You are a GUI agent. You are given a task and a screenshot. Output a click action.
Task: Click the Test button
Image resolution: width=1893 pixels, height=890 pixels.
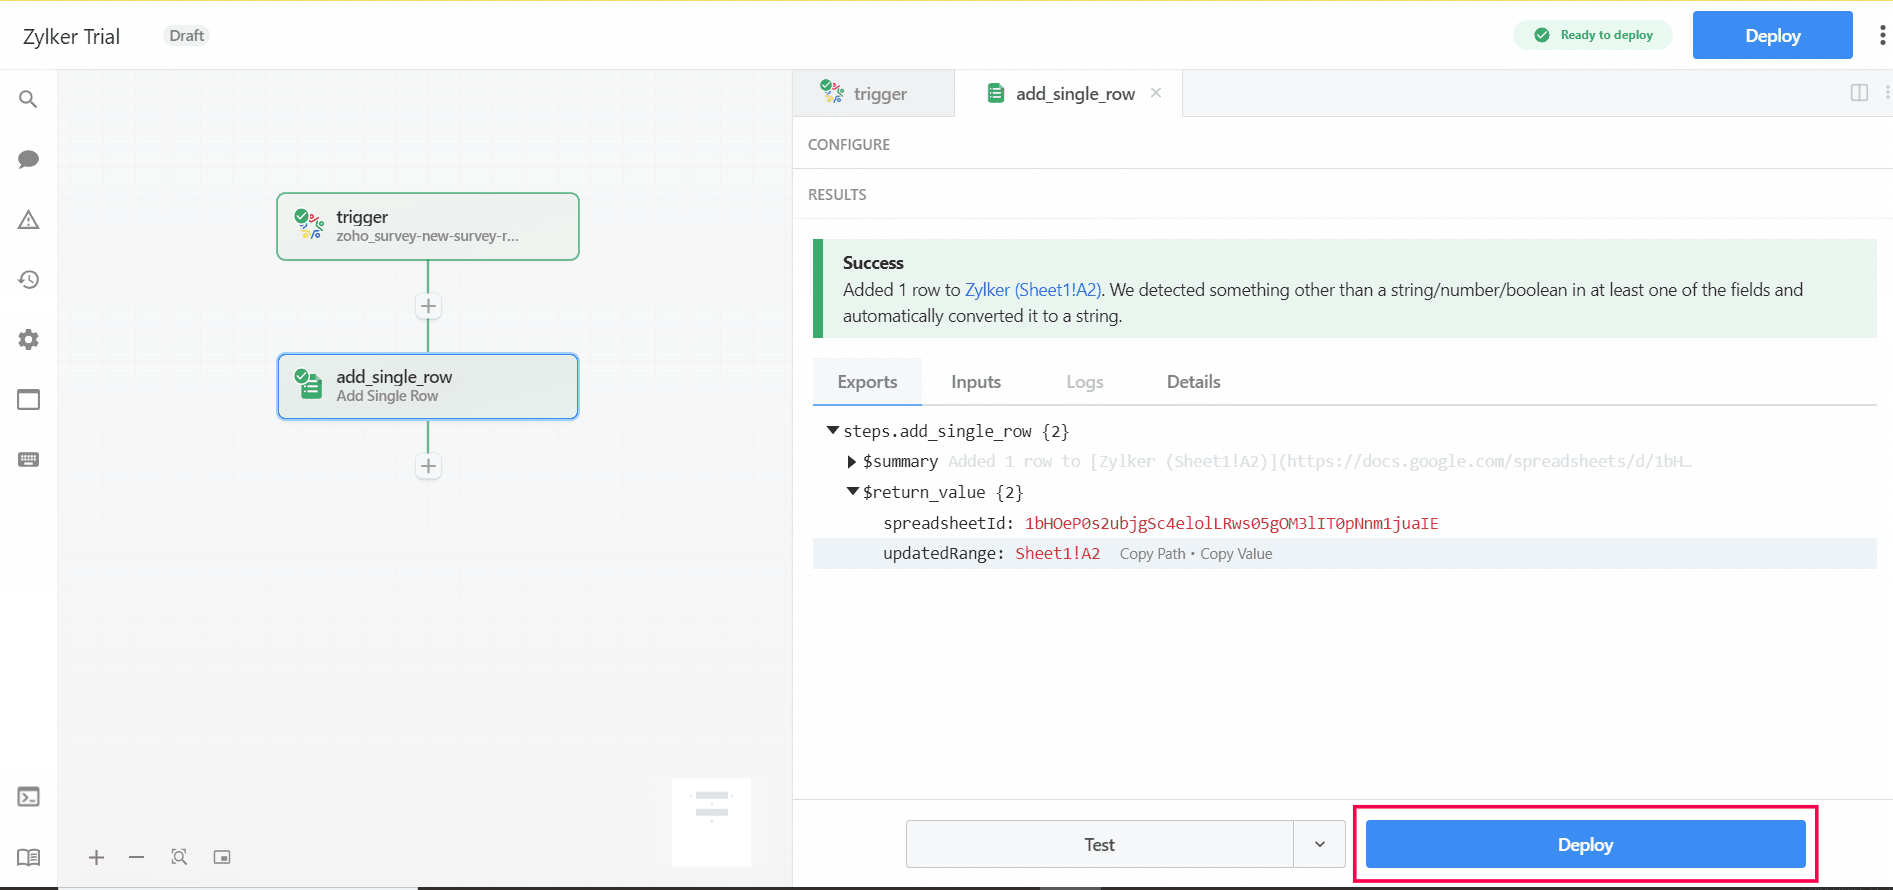1100,844
